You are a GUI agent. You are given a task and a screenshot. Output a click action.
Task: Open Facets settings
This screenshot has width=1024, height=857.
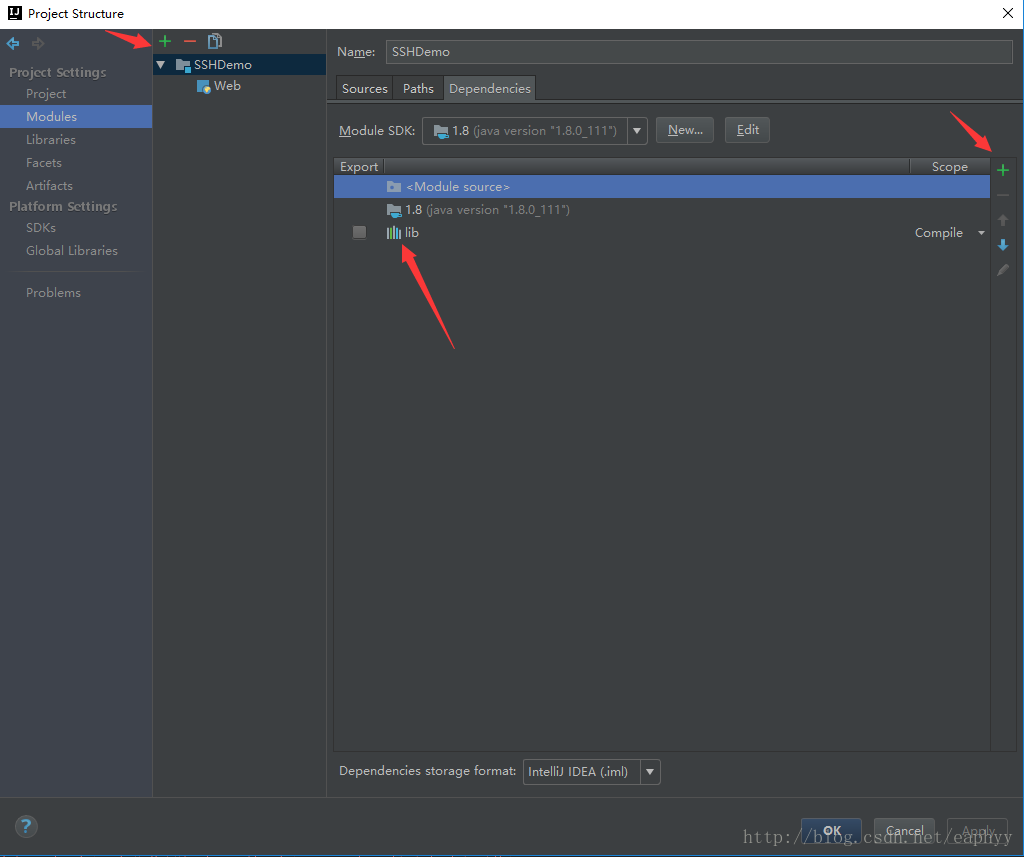point(44,162)
